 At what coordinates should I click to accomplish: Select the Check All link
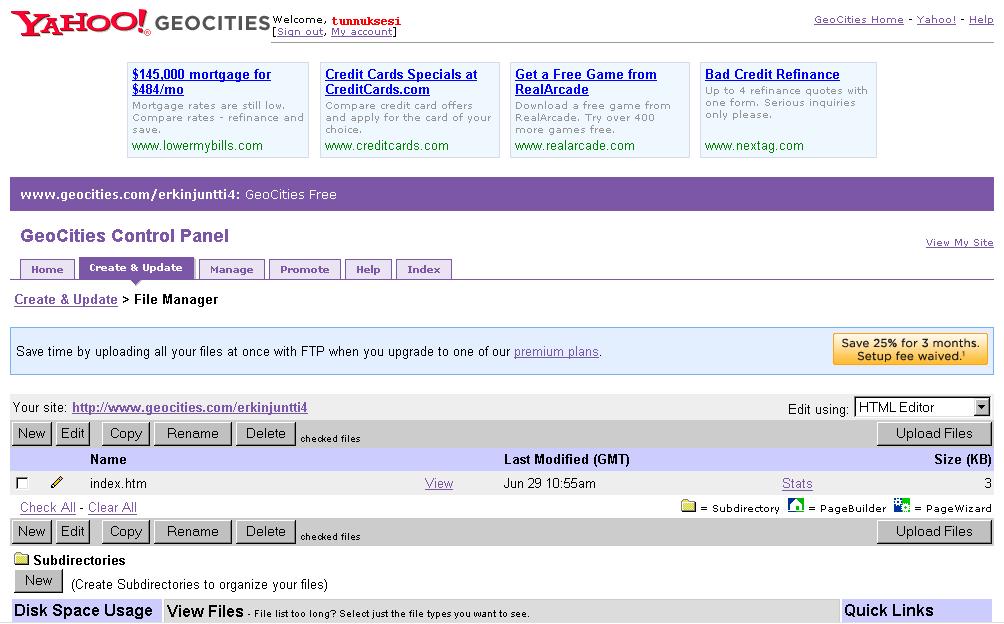coord(47,507)
